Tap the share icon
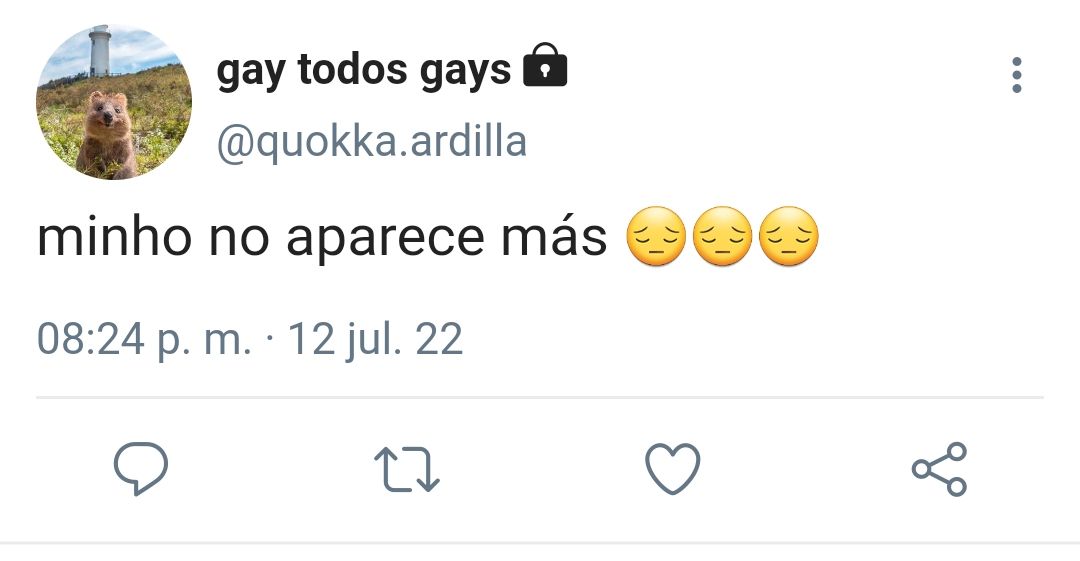Image resolution: width=1080 pixels, height=561 pixels. 939,469
